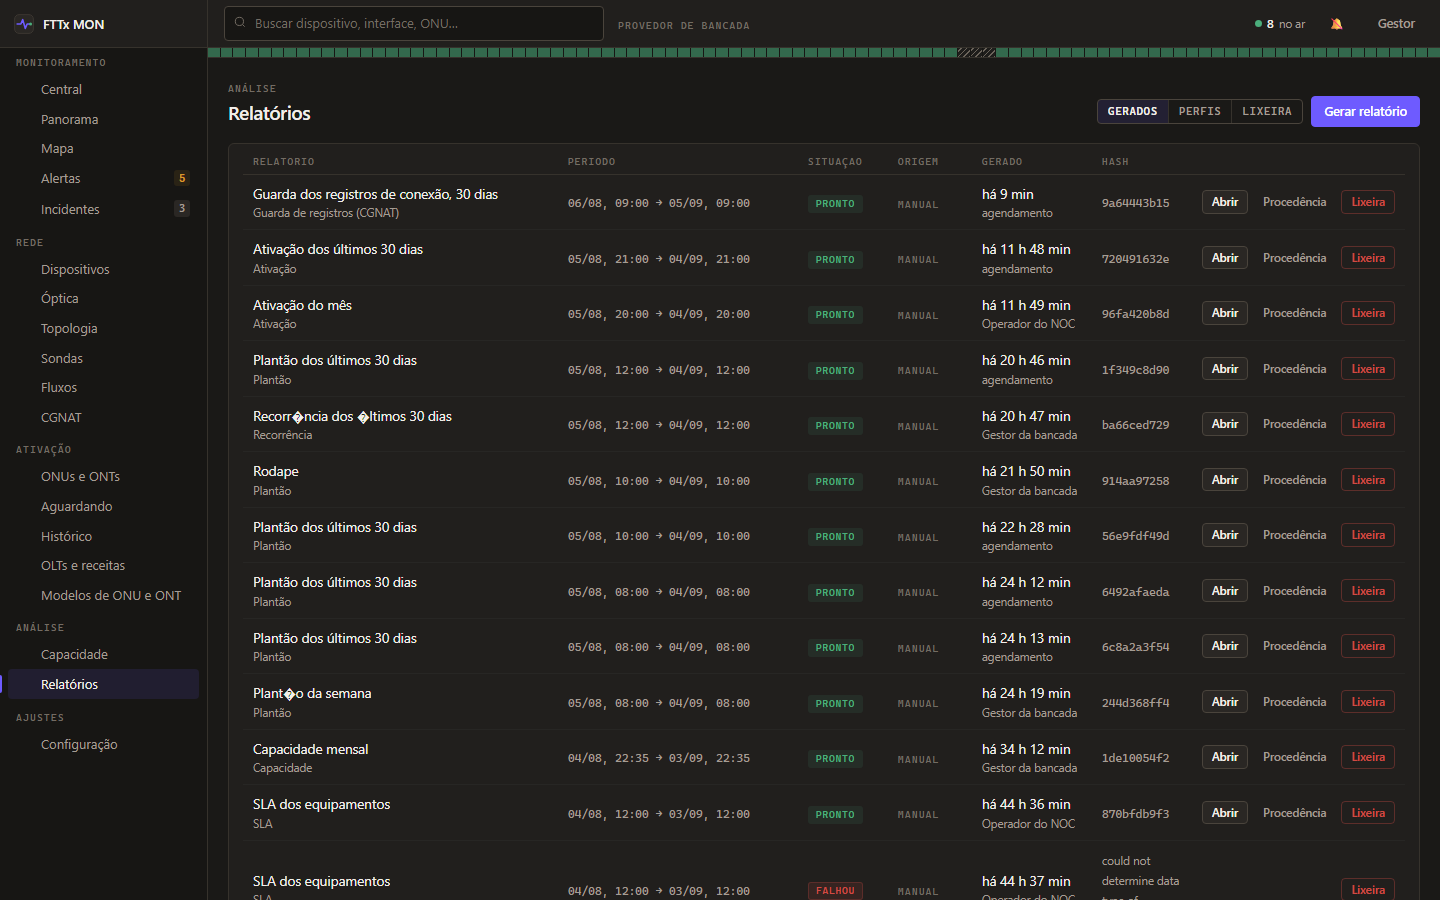
Task: Open CGNAT in sidebar
Action: coord(103,418)
